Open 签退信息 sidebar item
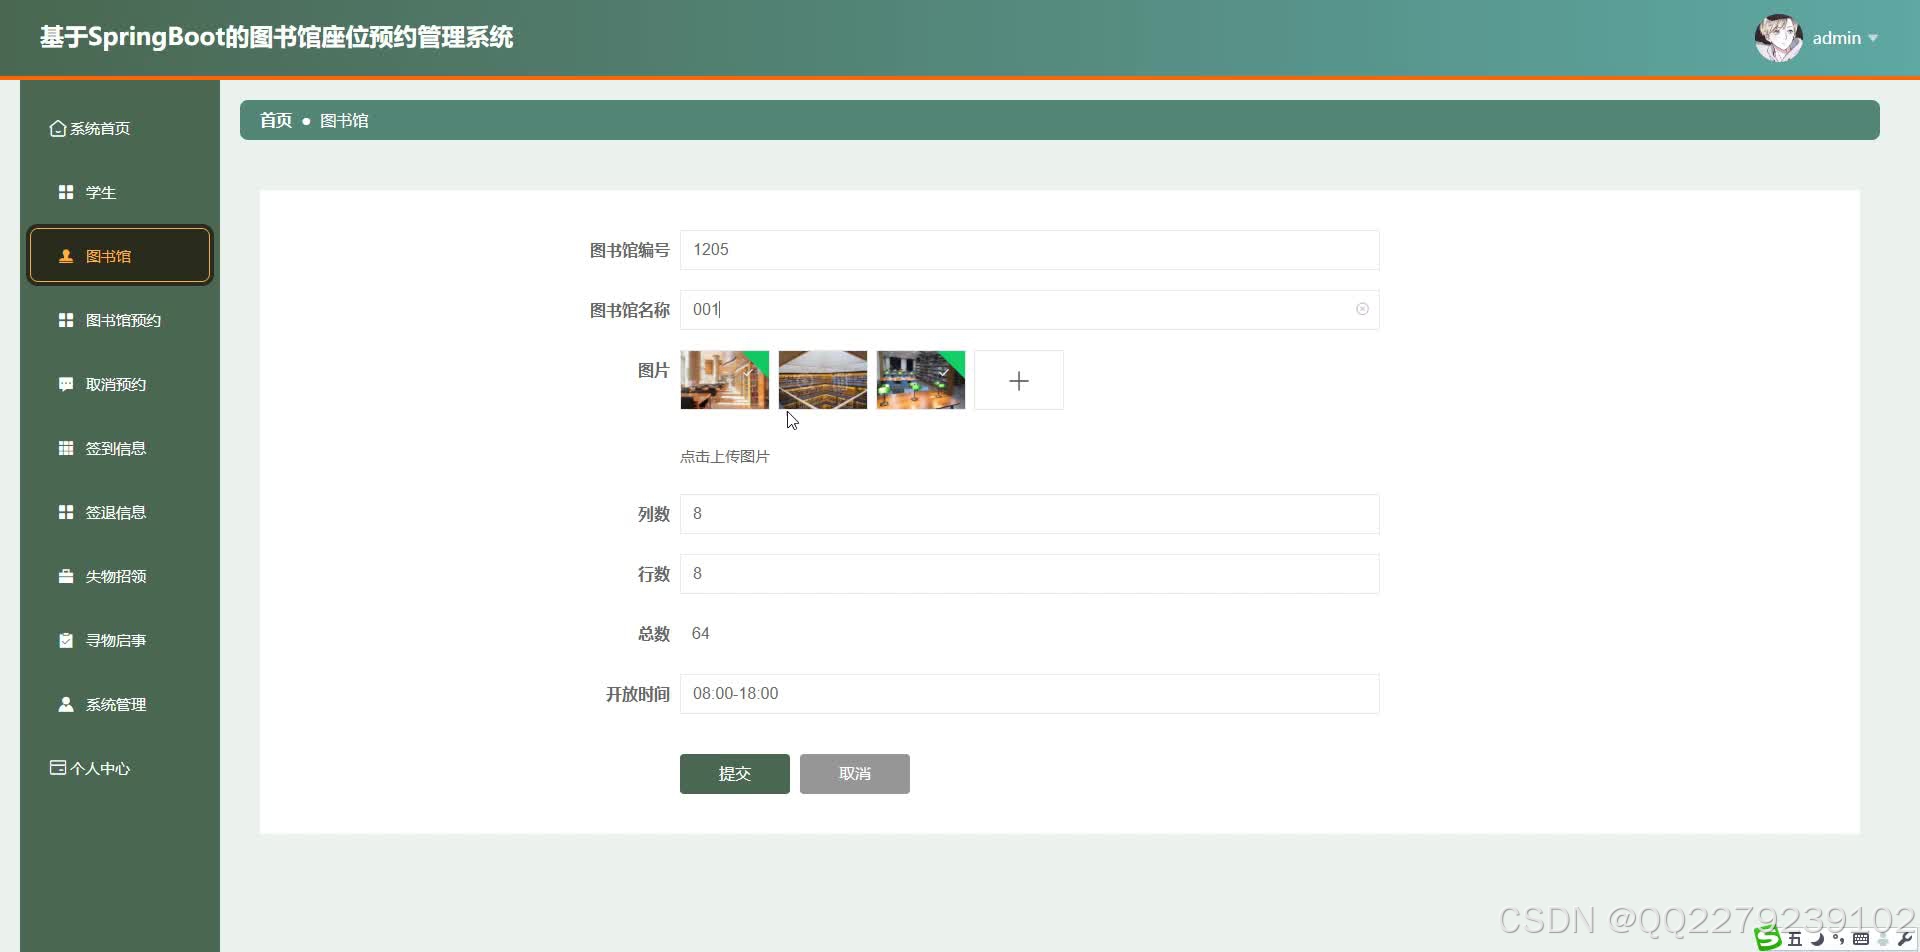 click(120, 512)
